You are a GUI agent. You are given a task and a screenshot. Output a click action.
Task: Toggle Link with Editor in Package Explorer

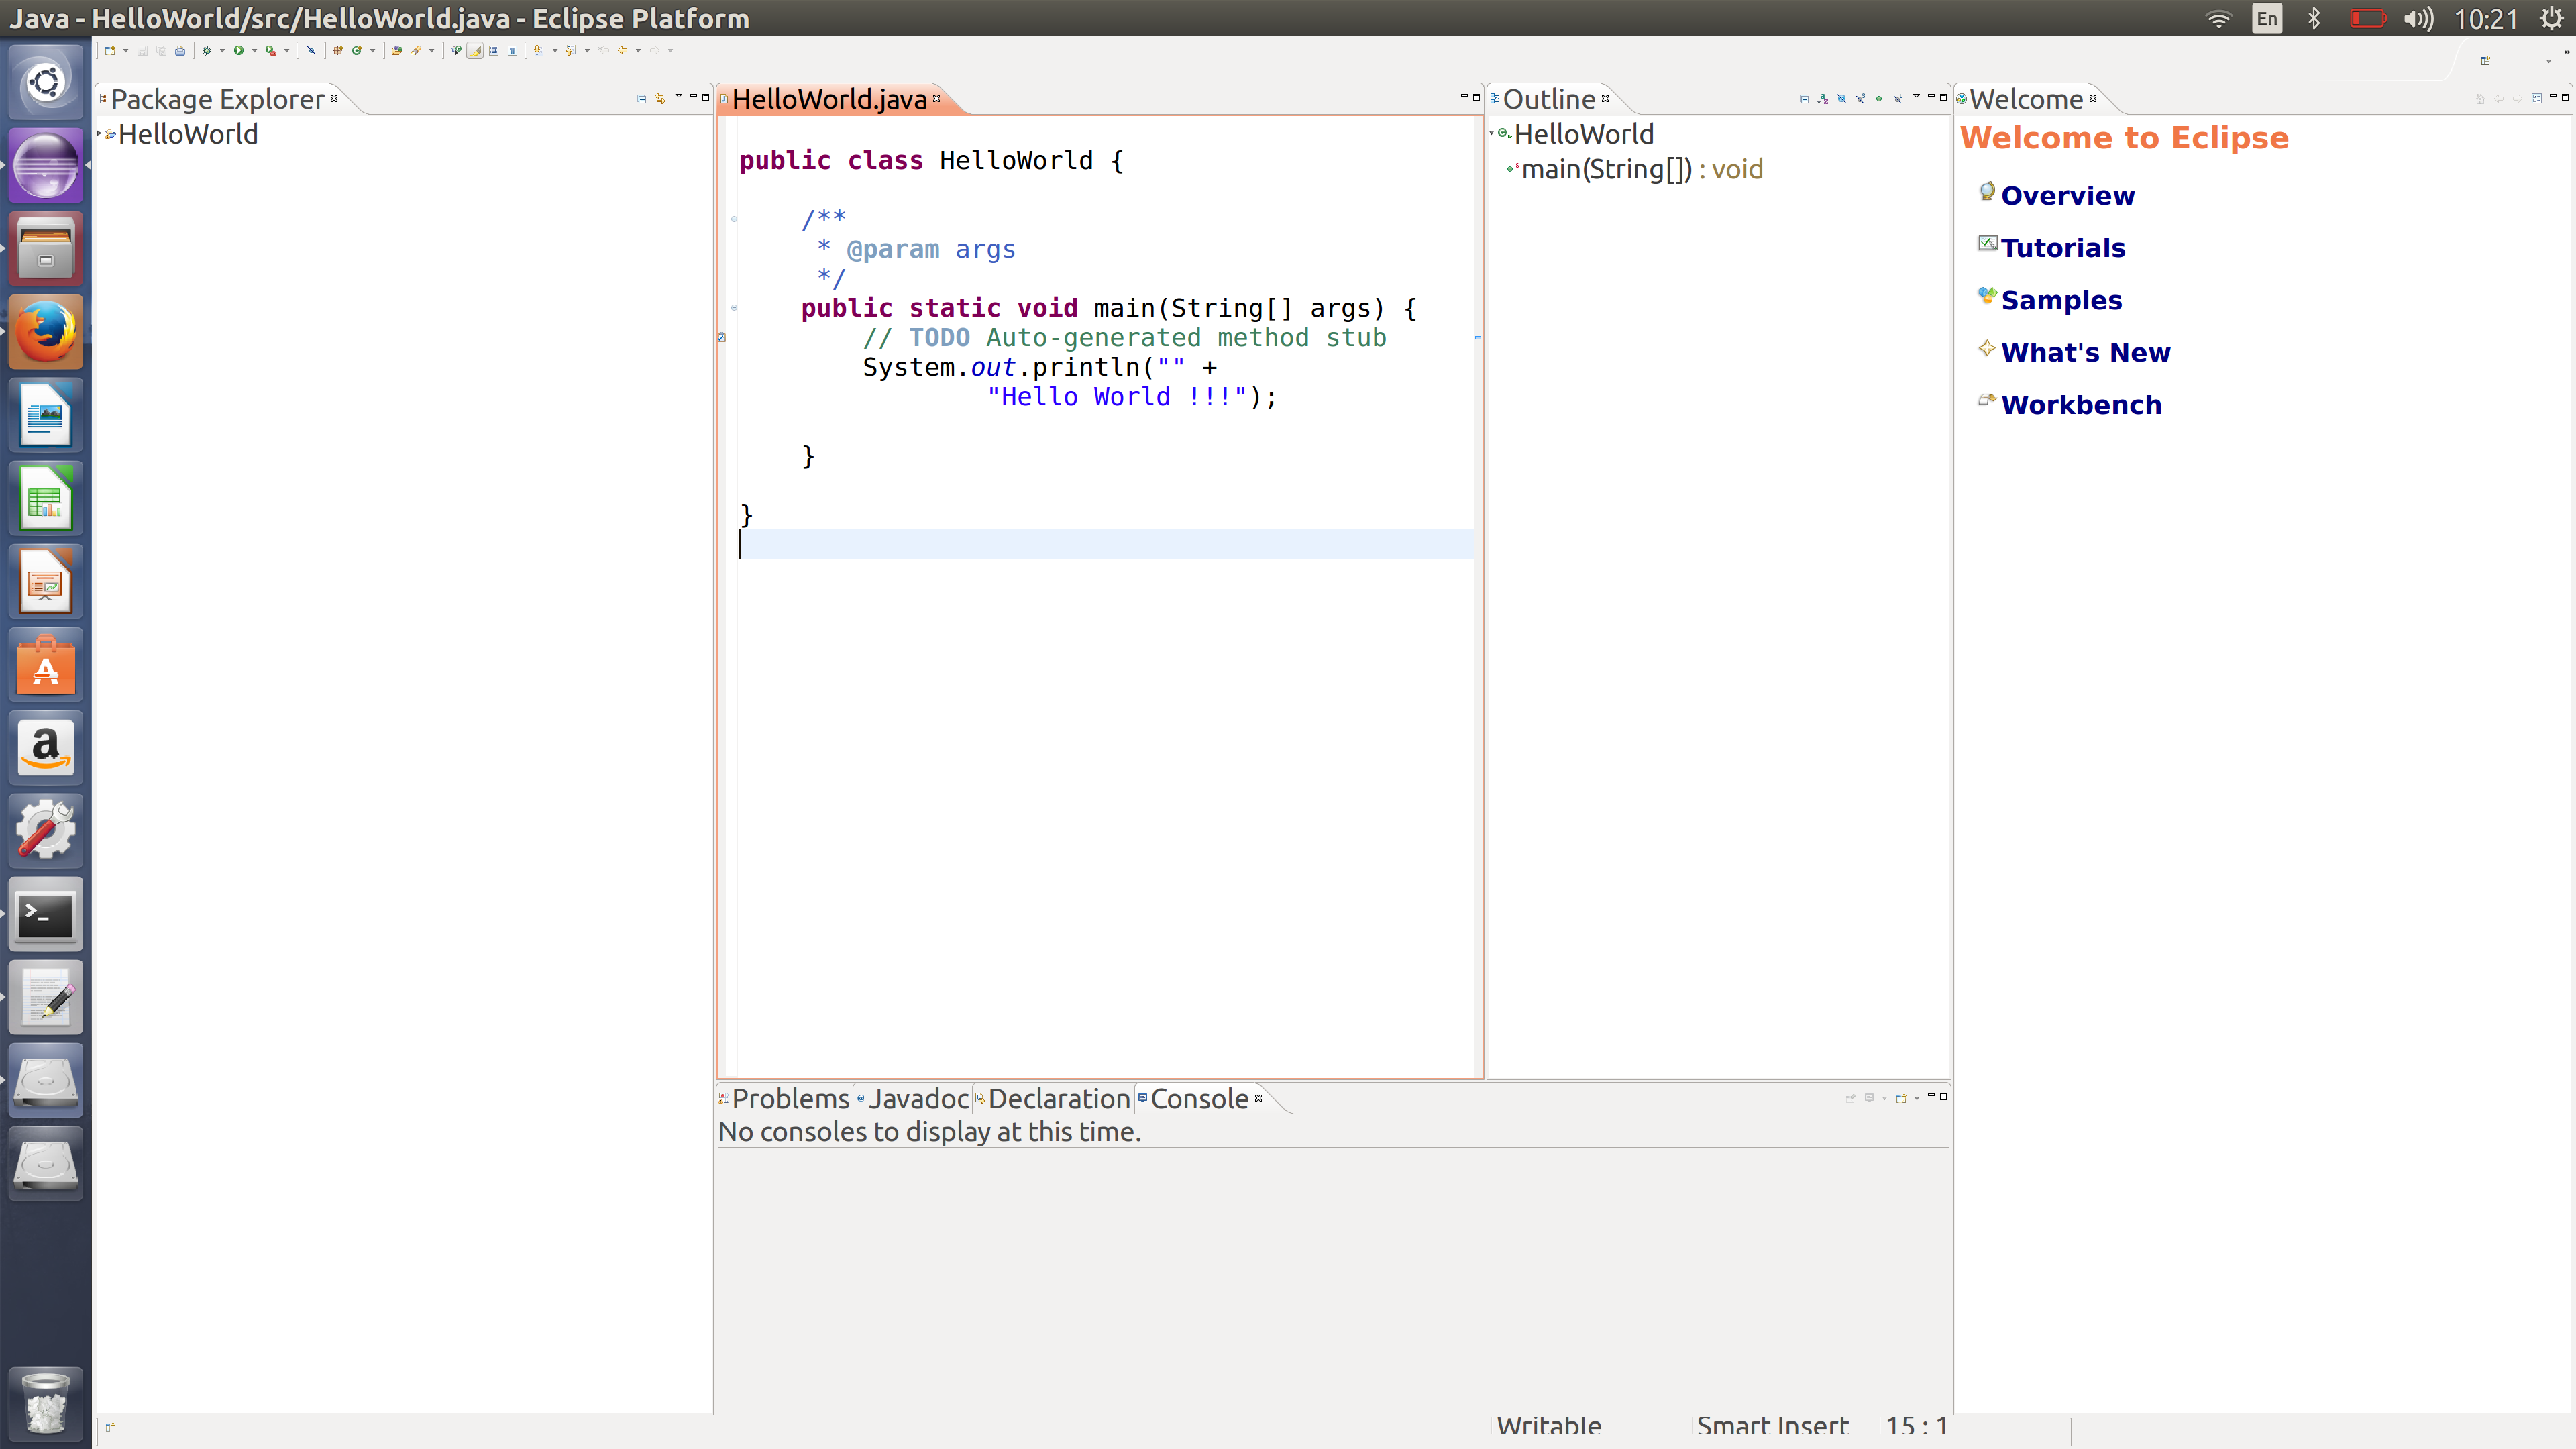pyautogui.click(x=660, y=99)
